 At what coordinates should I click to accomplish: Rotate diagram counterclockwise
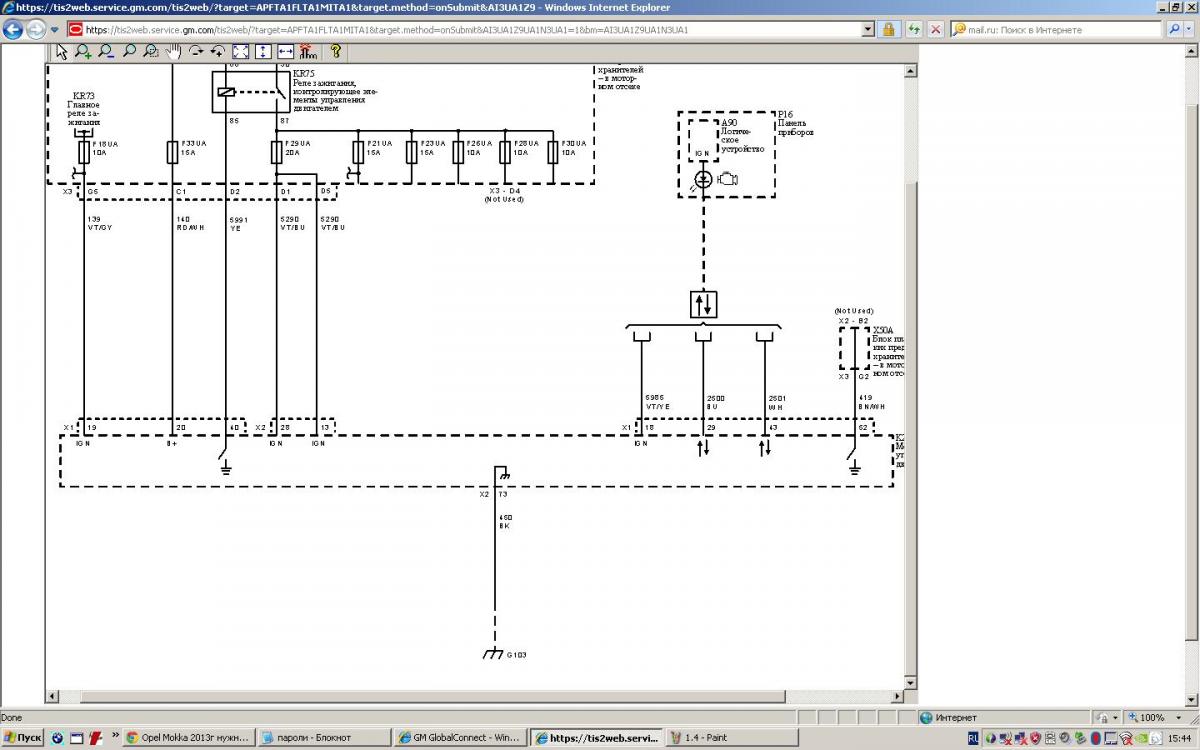(x=218, y=51)
